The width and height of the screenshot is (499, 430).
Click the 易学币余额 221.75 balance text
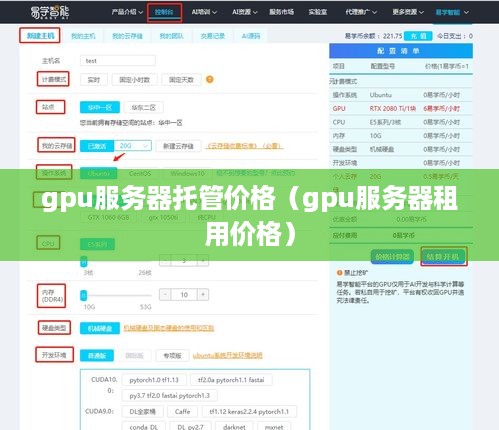pos(373,36)
